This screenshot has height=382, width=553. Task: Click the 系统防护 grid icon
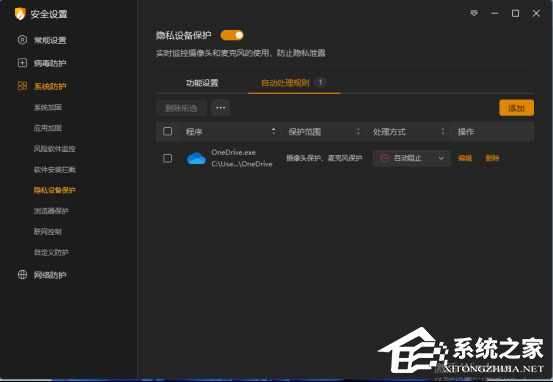click(22, 86)
